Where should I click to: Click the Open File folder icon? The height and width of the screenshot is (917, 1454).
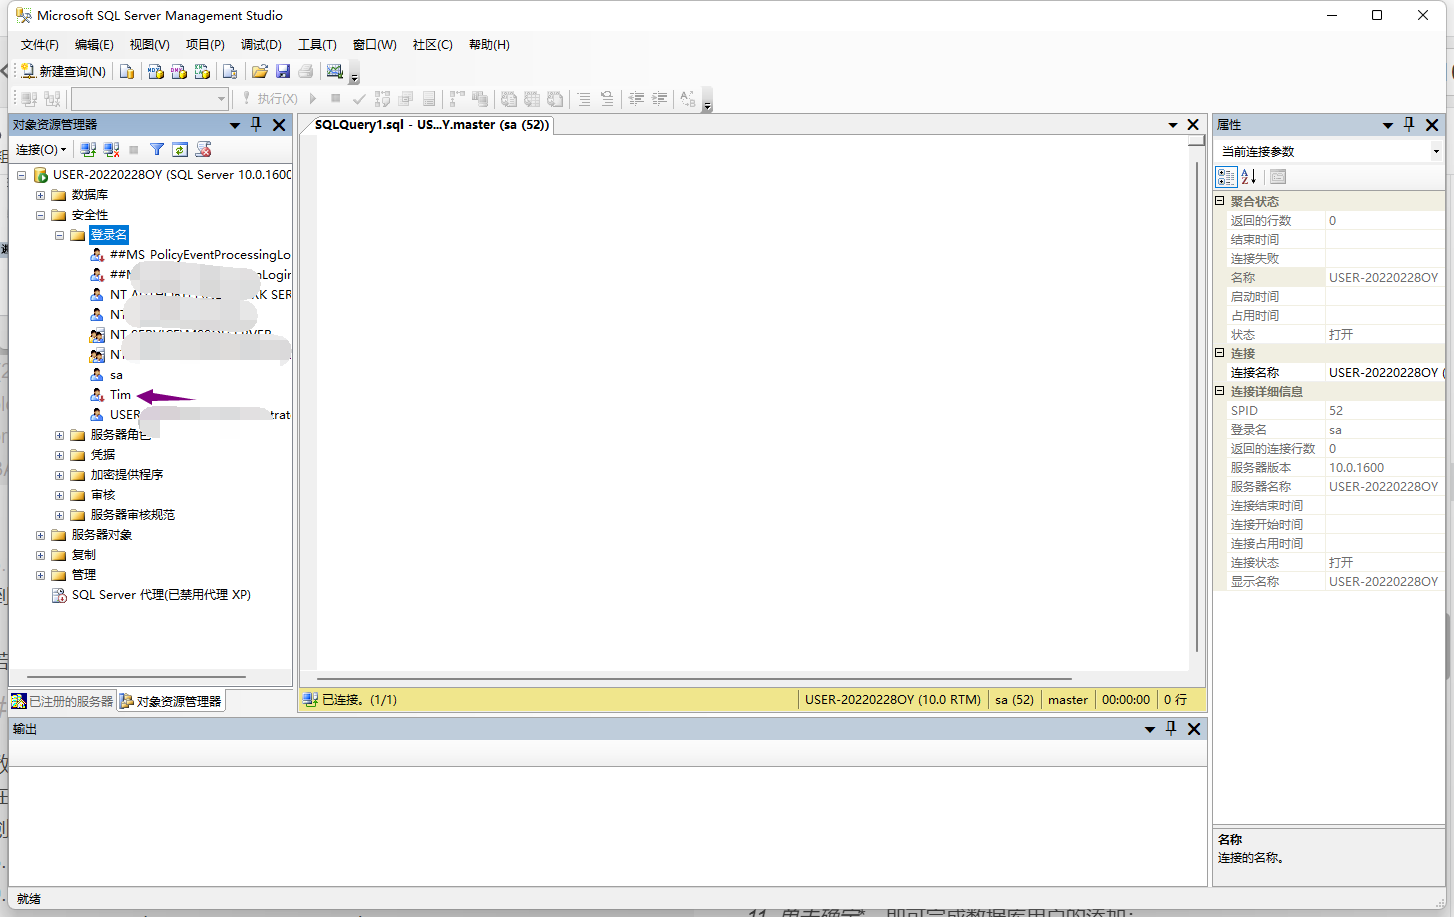coord(260,71)
